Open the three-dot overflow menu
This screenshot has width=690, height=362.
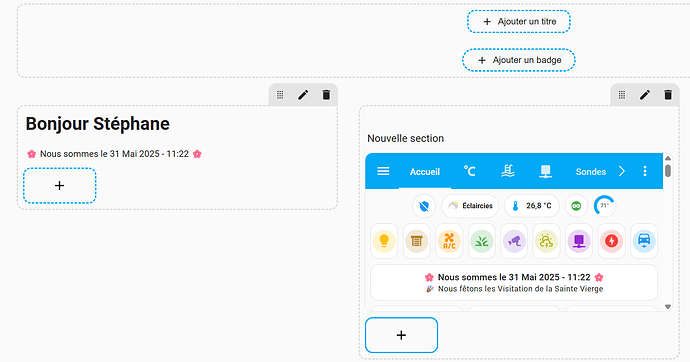pos(645,171)
